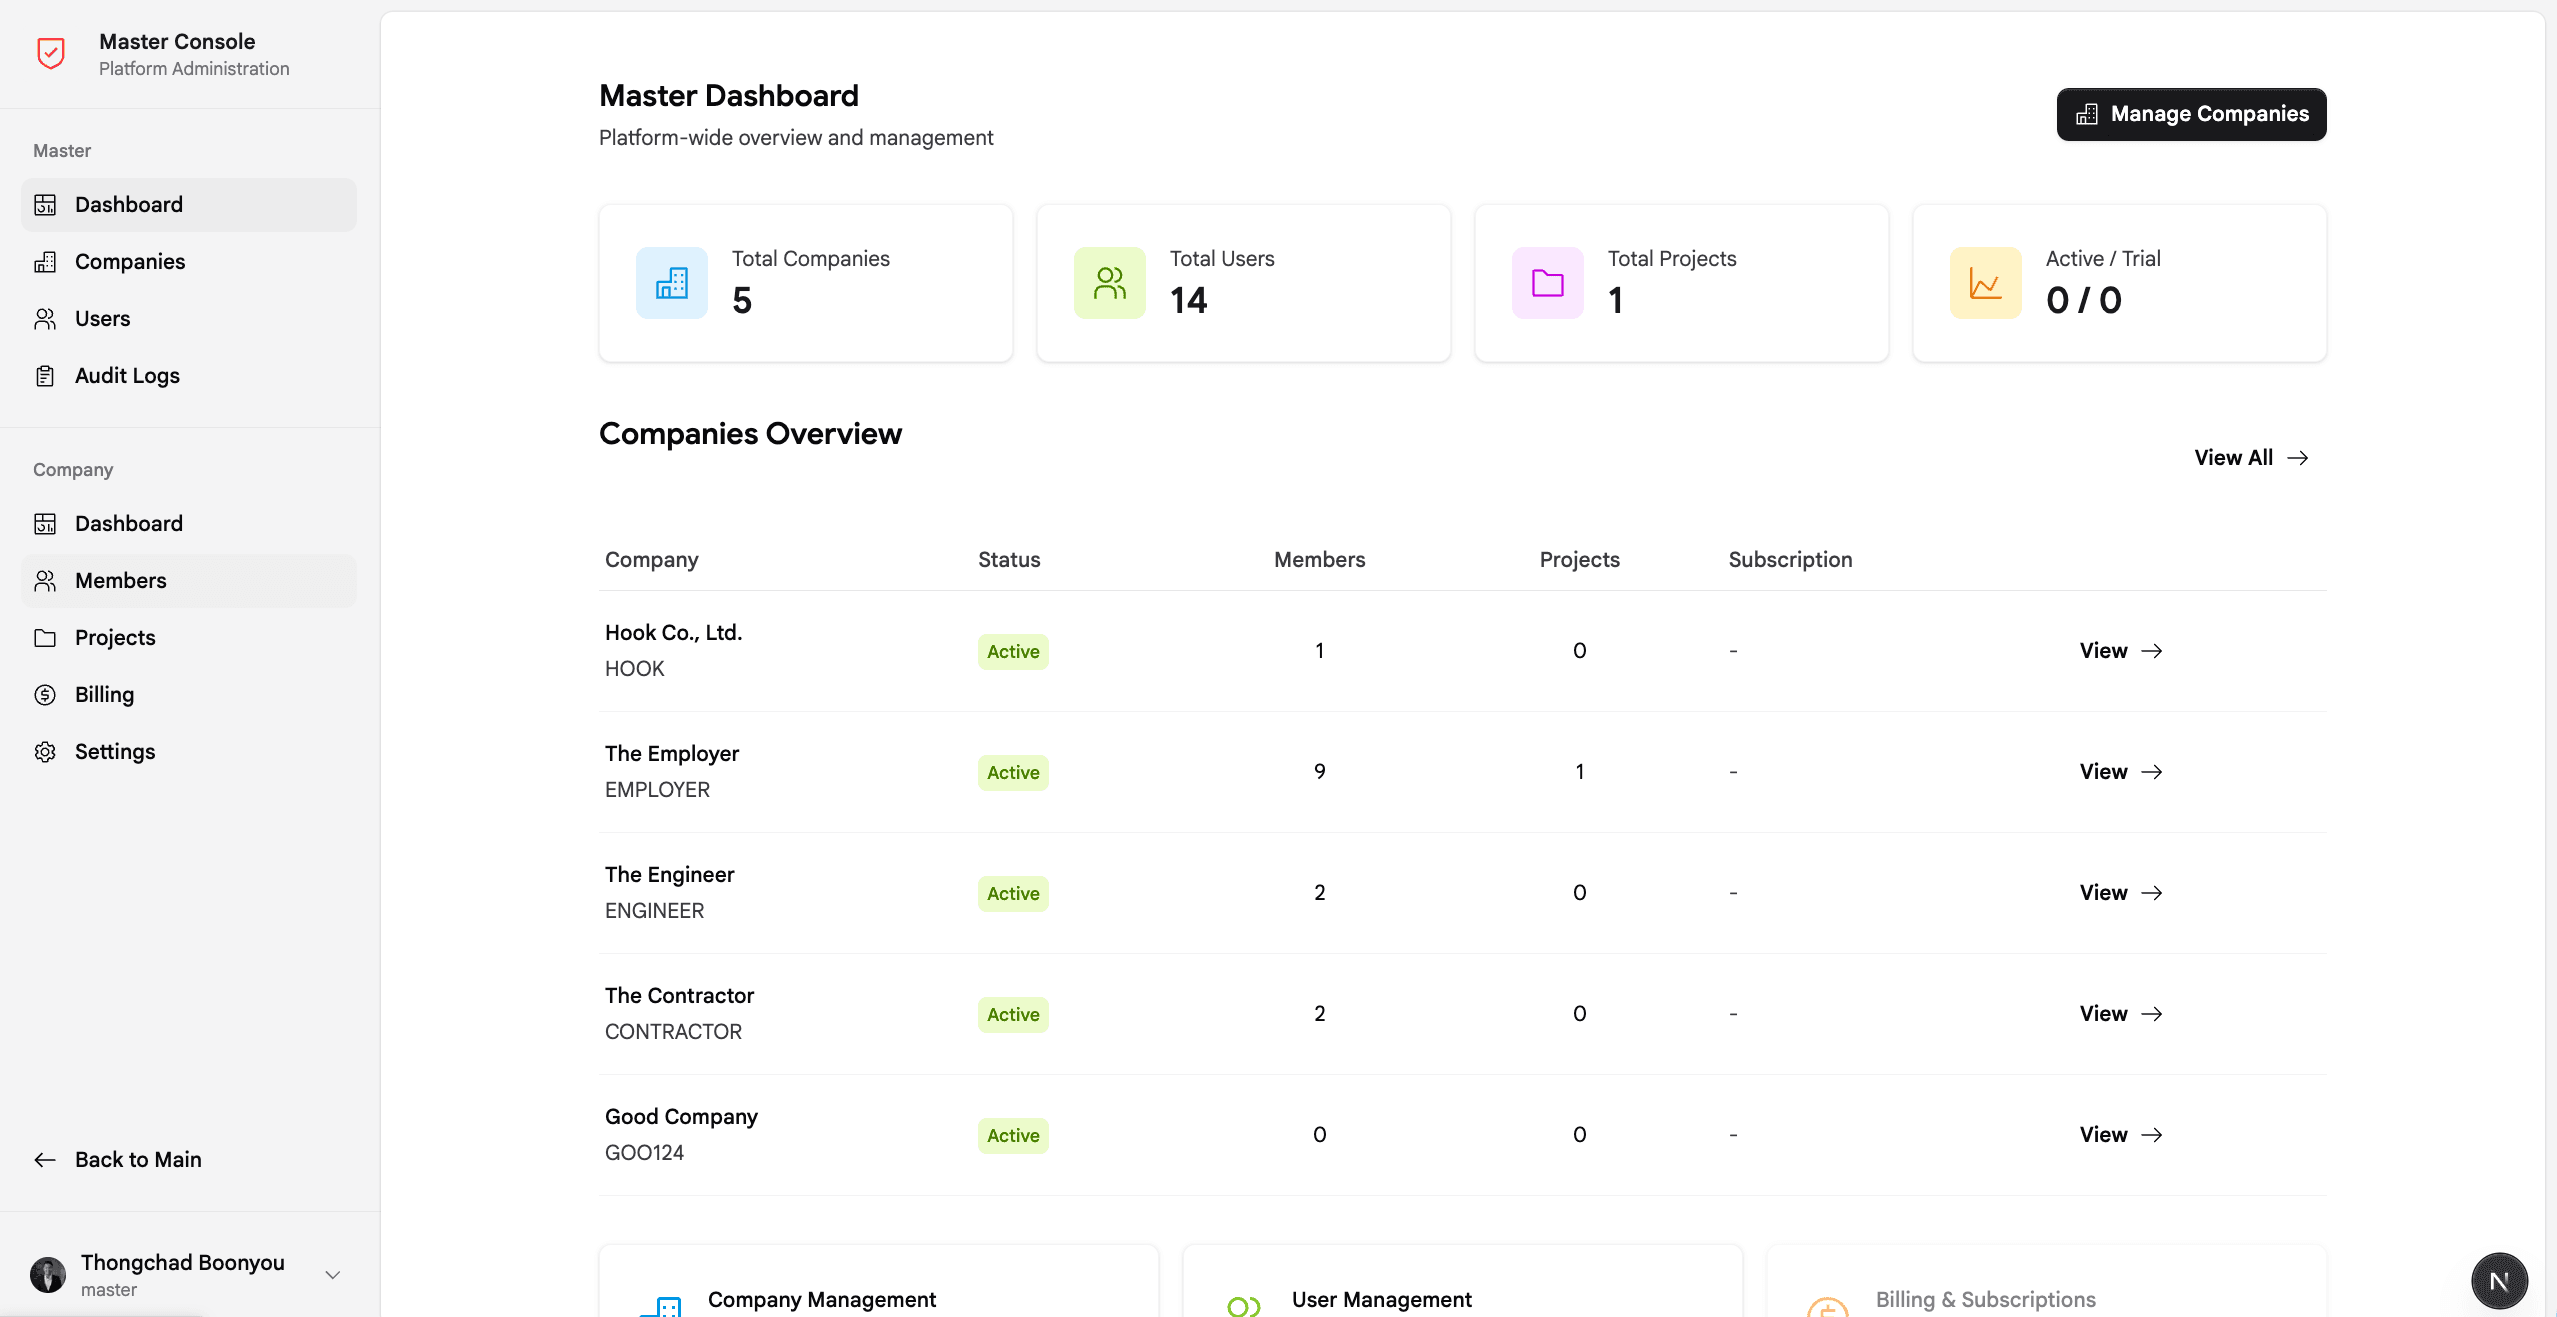Viewport: 2557px width, 1317px height.
Task: Click the Total Companies building icon
Action: 671,283
